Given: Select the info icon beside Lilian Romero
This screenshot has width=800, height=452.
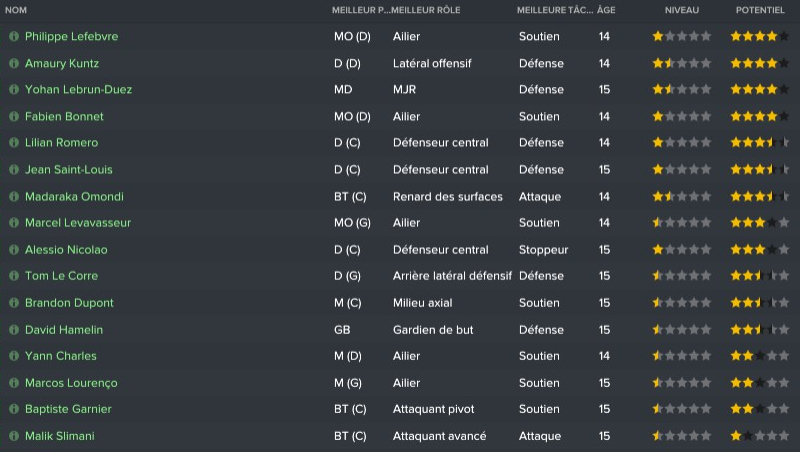Looking at the screenshot, I should click(14, 143).
